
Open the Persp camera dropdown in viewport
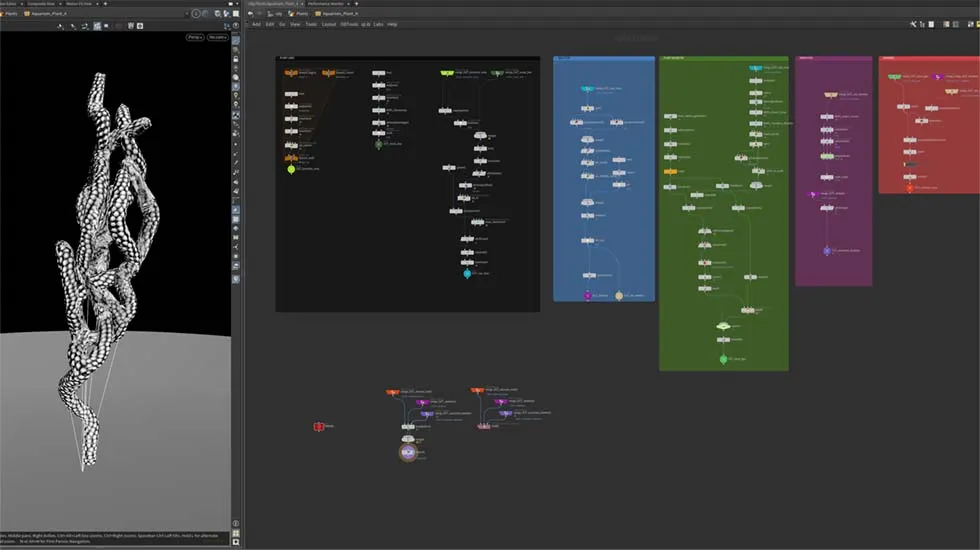coord(194,37)
